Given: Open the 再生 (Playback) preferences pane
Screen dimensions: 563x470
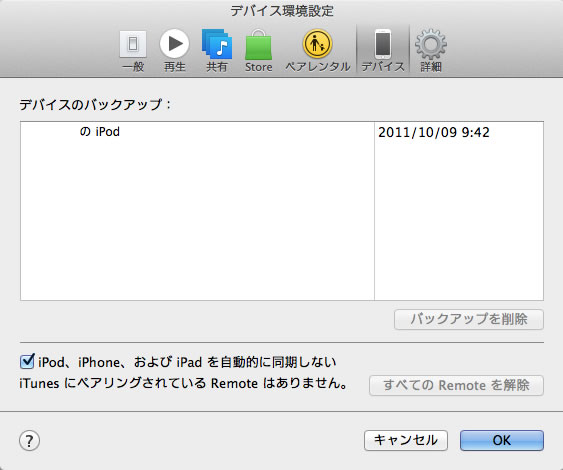Looking at the screenshot, I should pos(175,51).
